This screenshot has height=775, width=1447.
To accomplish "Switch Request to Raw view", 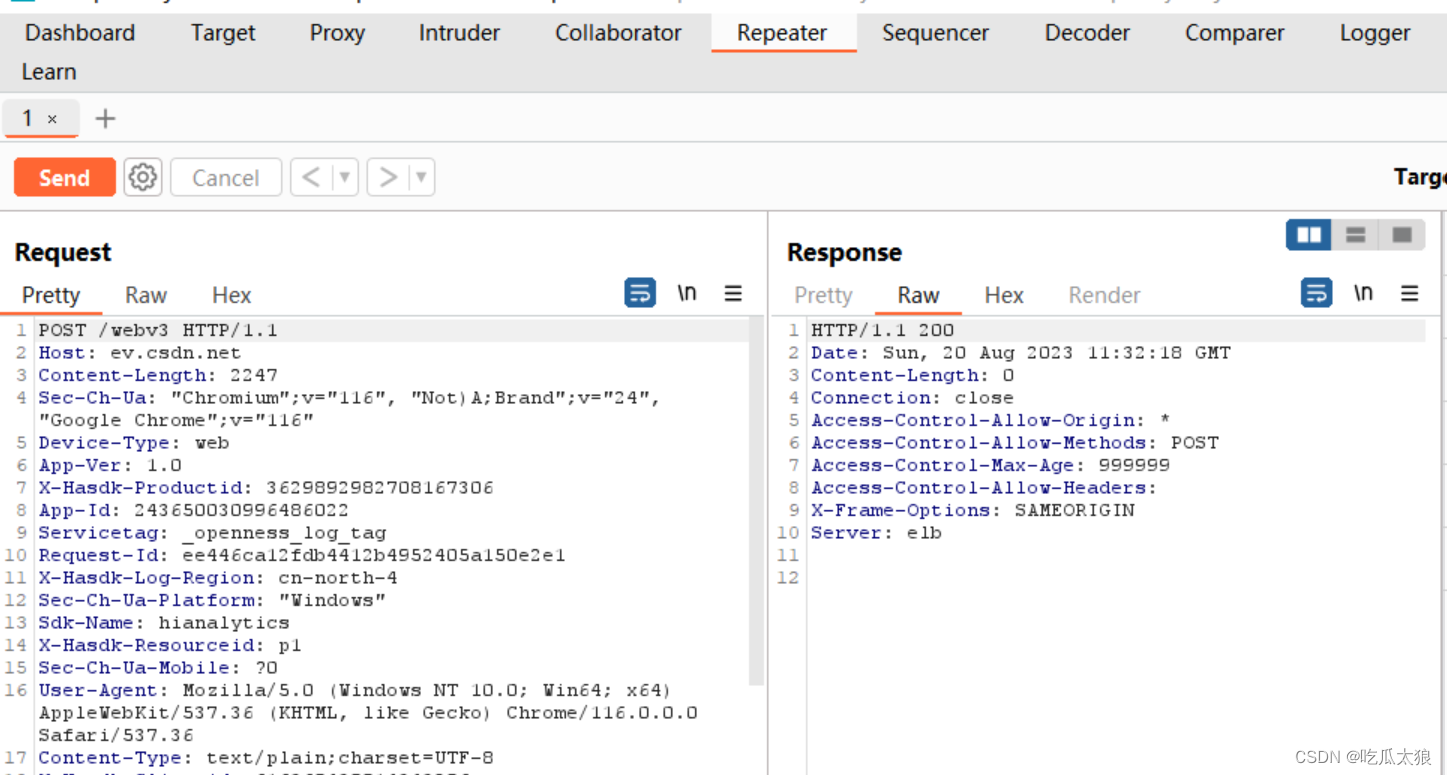I will [146, 295].
